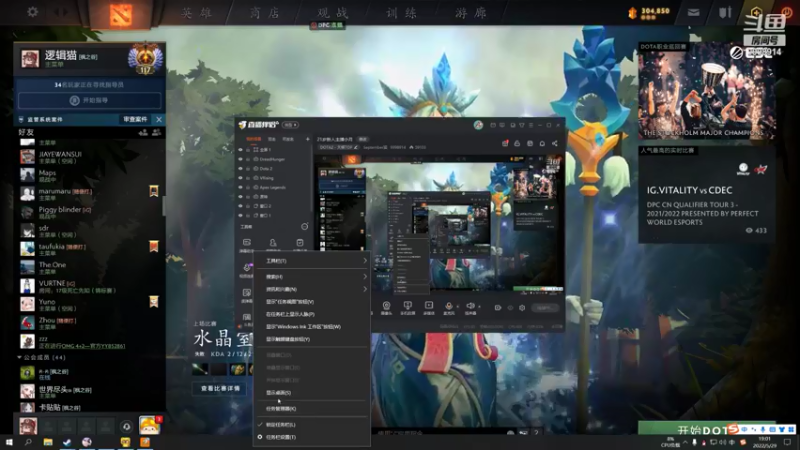
Task: Collapse the 公会成员 (44) guild section
Action: coord(42,358)
